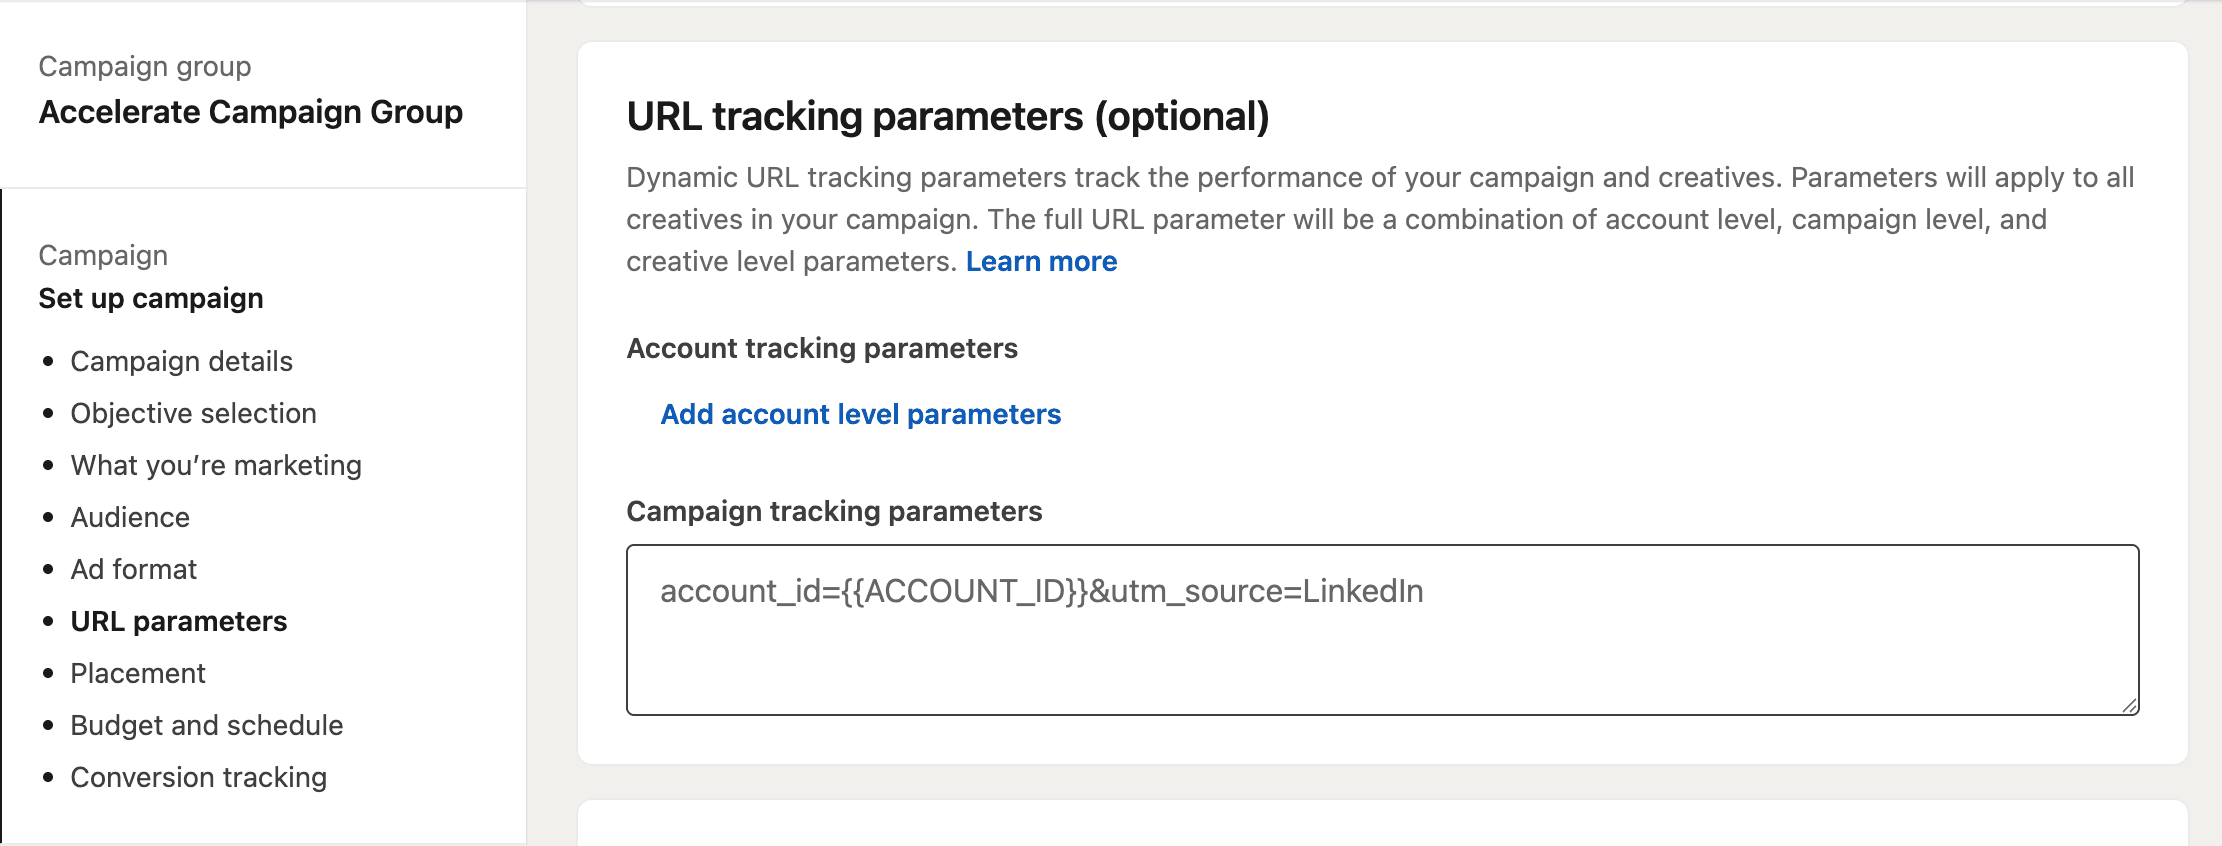Open the Placement section

point(138,673)
